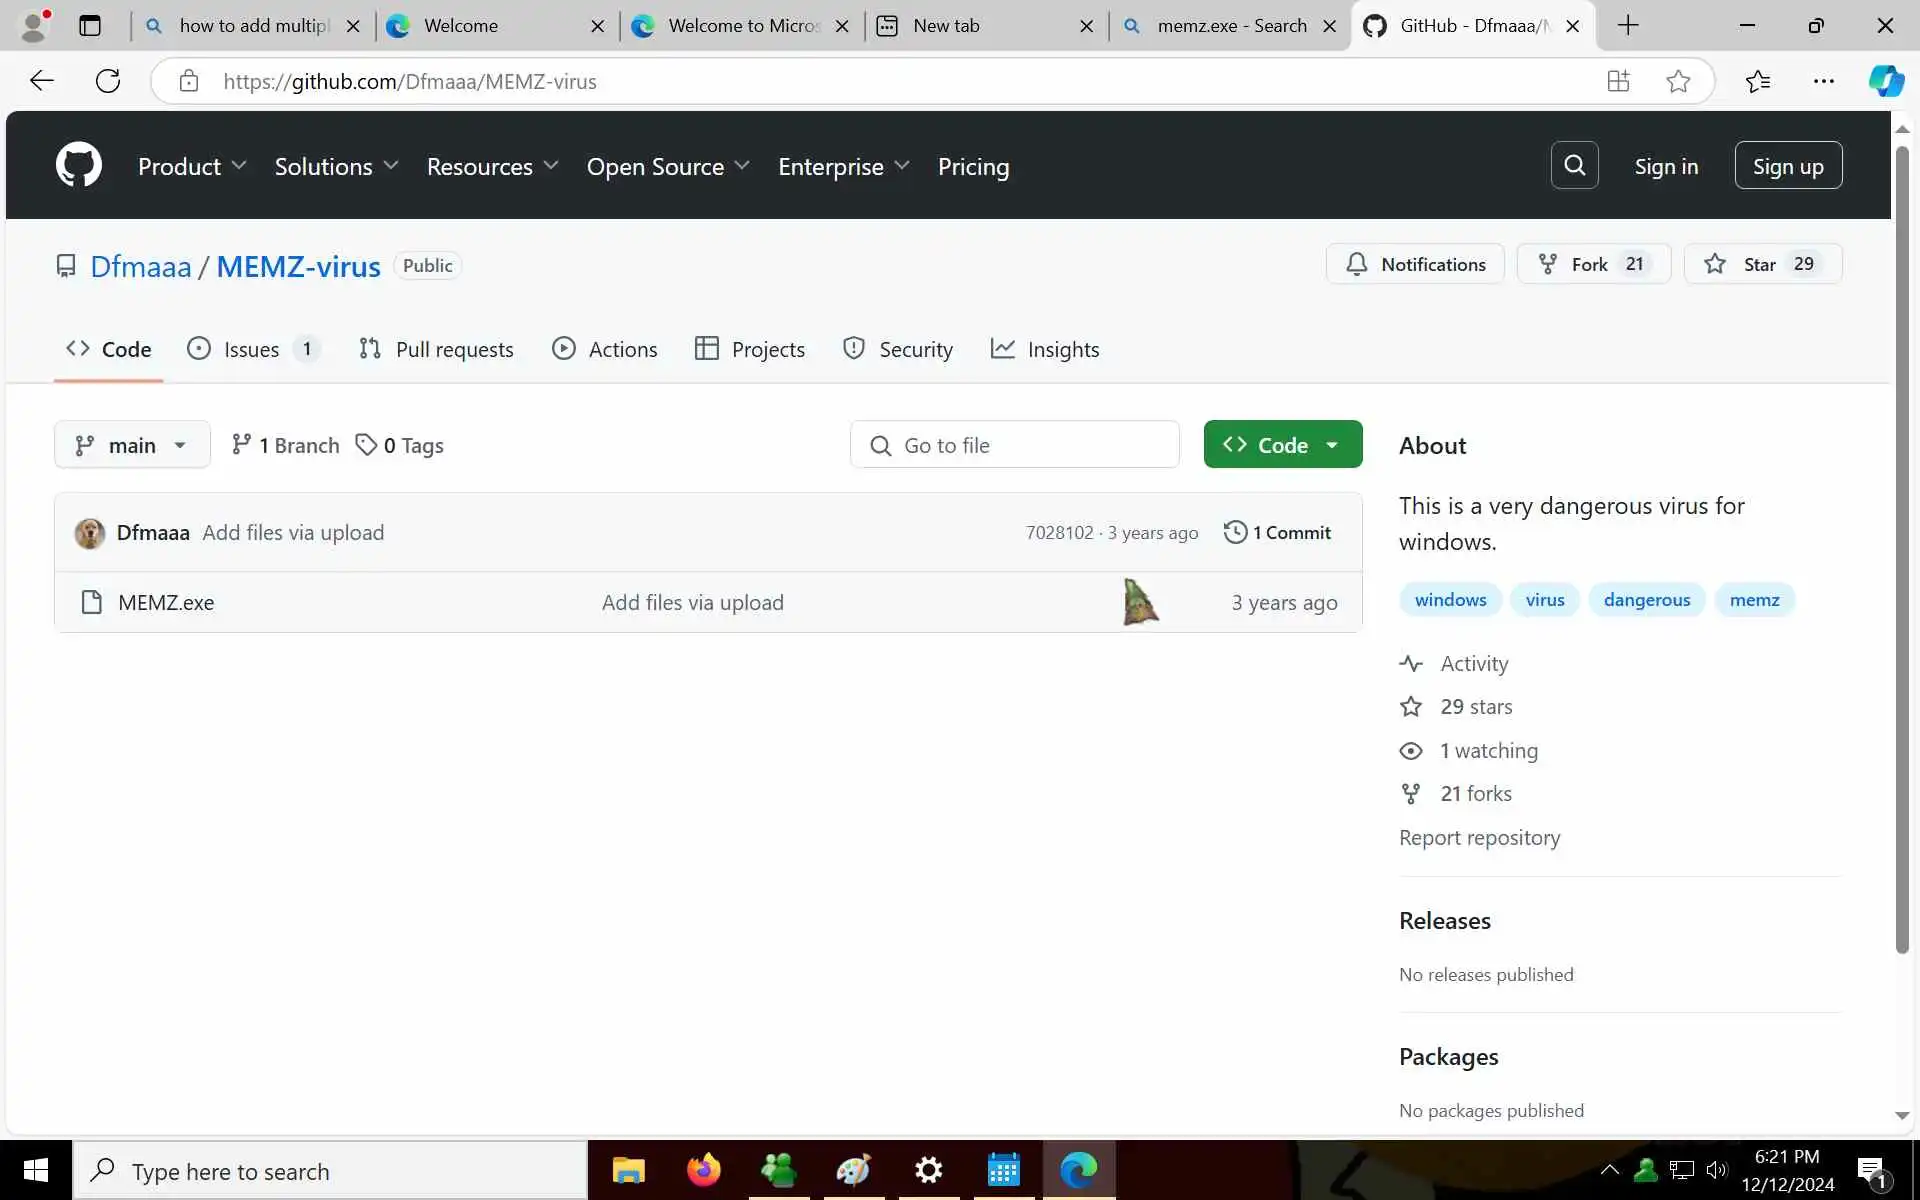The height and width of the screenshot is (1200, 1920).
Task: Add page to favorites with star icon
Action: coord(1678,81)
